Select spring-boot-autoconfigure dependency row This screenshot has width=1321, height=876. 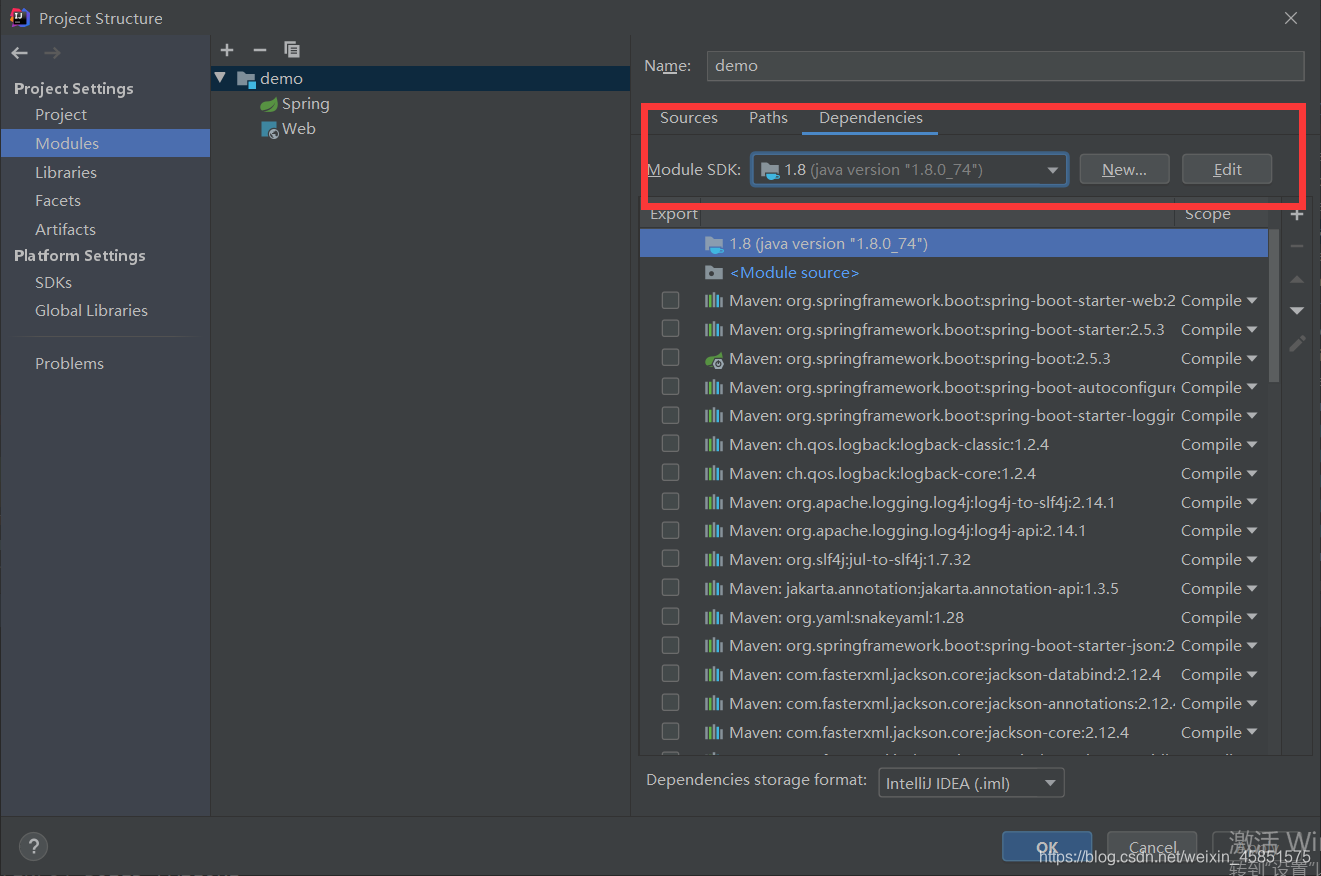[954, 388]
